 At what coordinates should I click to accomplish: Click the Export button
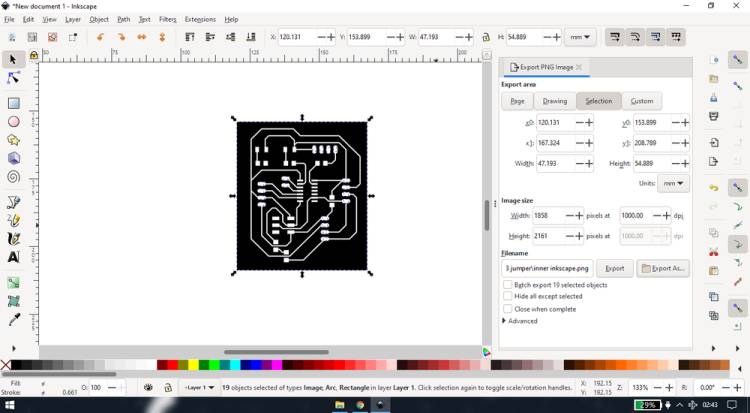tap(615, 268)
